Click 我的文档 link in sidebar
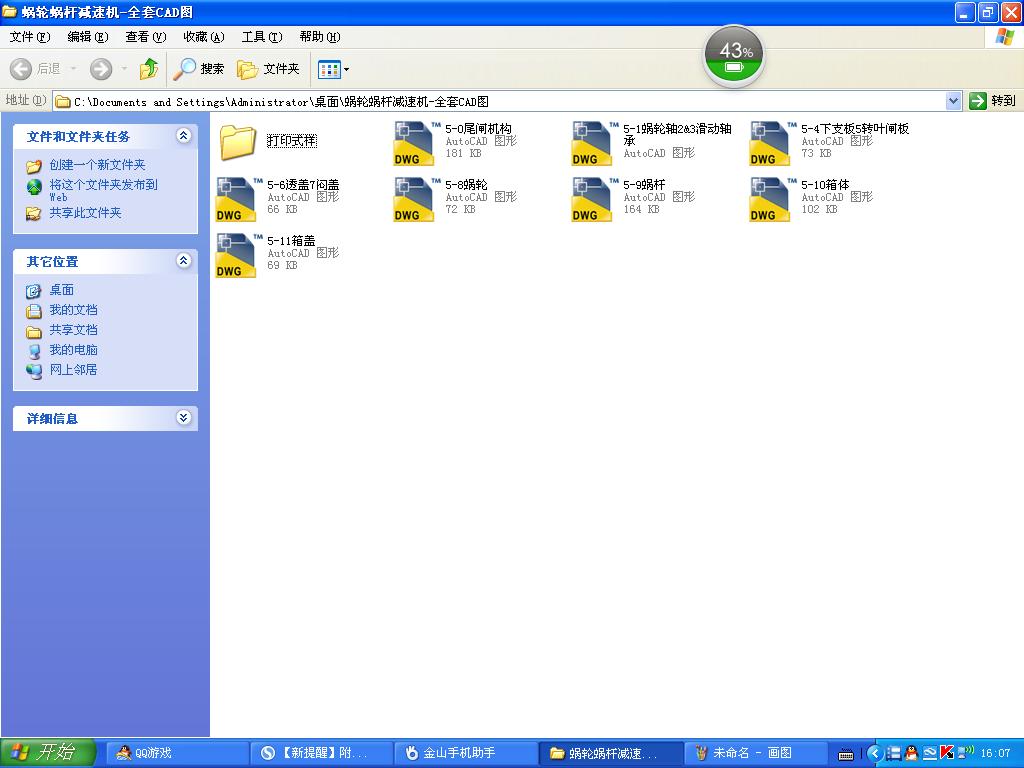This screenshot has width=1024, height=768. coord(73,310)
